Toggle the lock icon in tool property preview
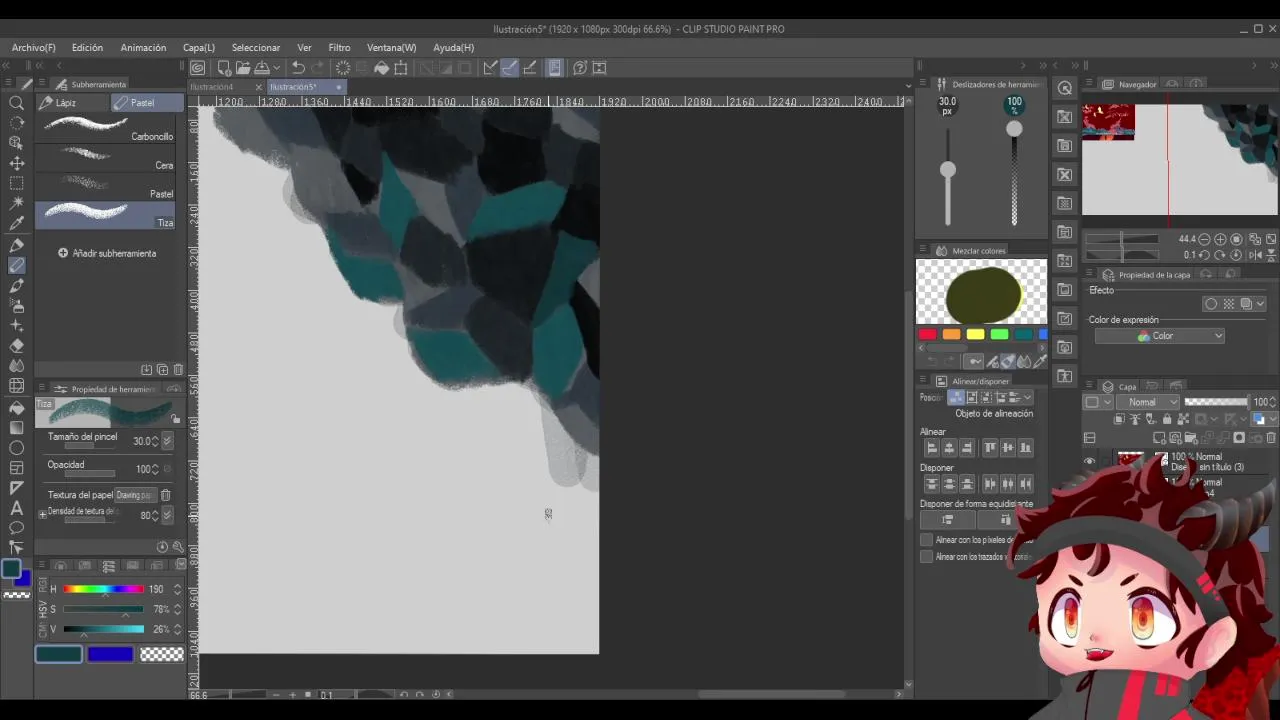 (x=176, y=420)
